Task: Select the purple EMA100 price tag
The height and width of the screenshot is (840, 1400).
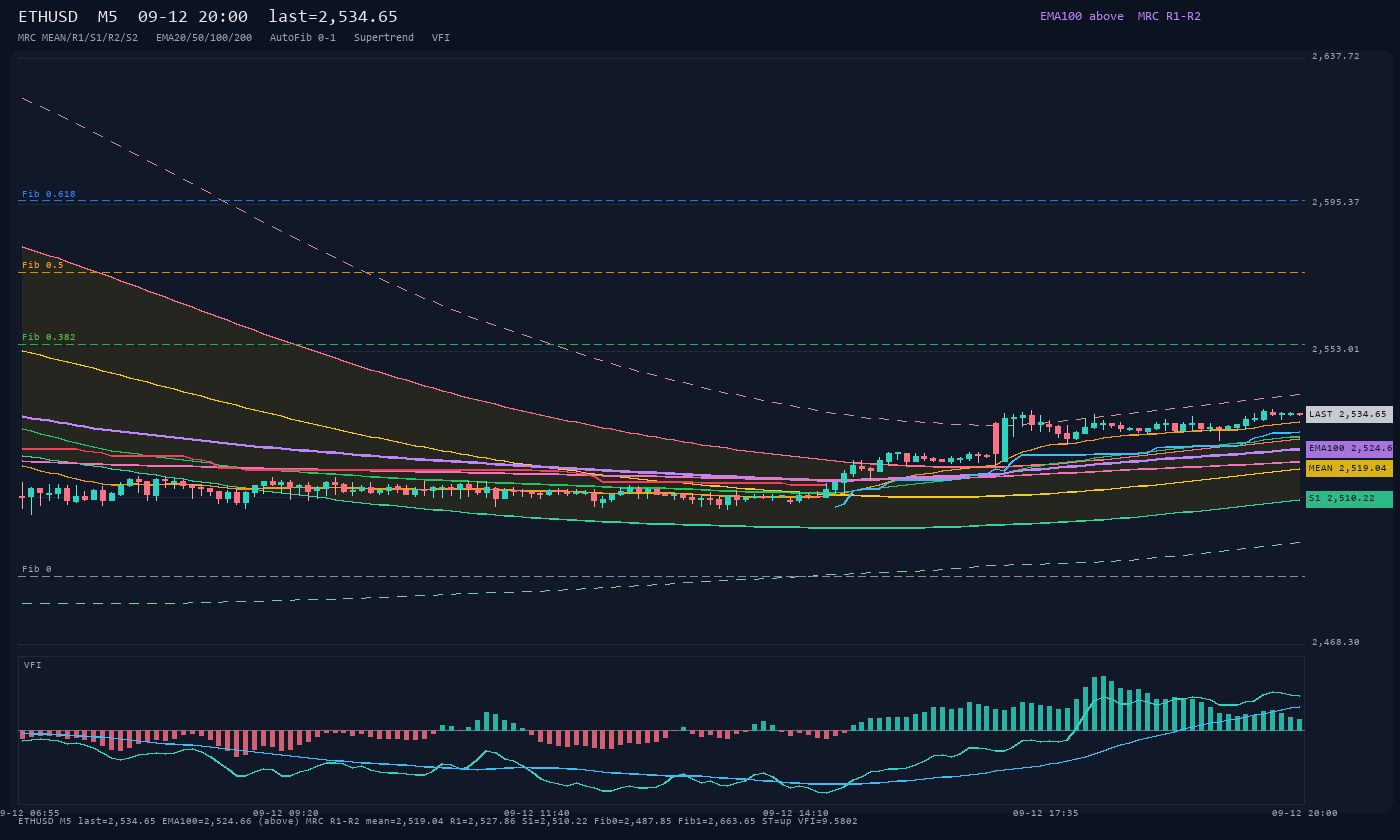Action: [x=1349, y=449]
